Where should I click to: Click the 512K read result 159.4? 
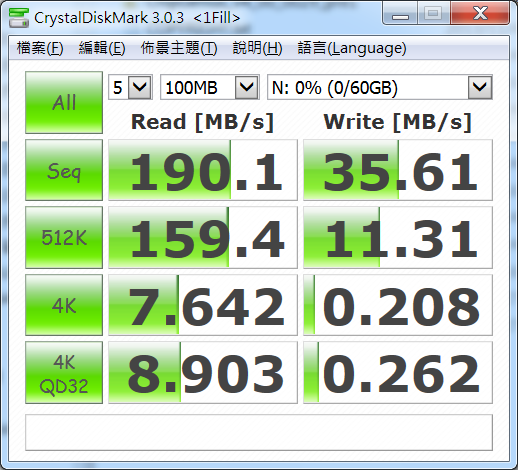coord(203,237)
